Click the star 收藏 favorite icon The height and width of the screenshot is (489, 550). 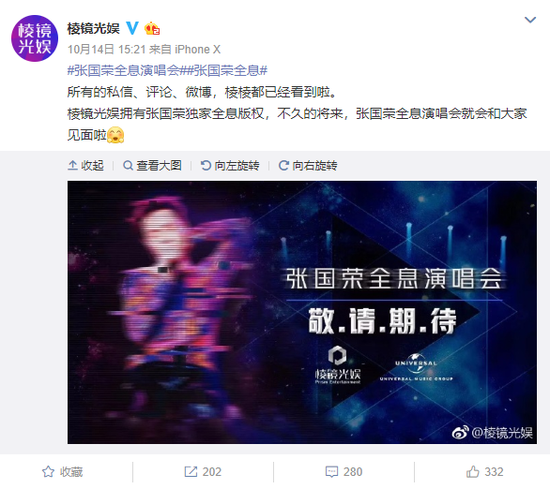(48, 472)
